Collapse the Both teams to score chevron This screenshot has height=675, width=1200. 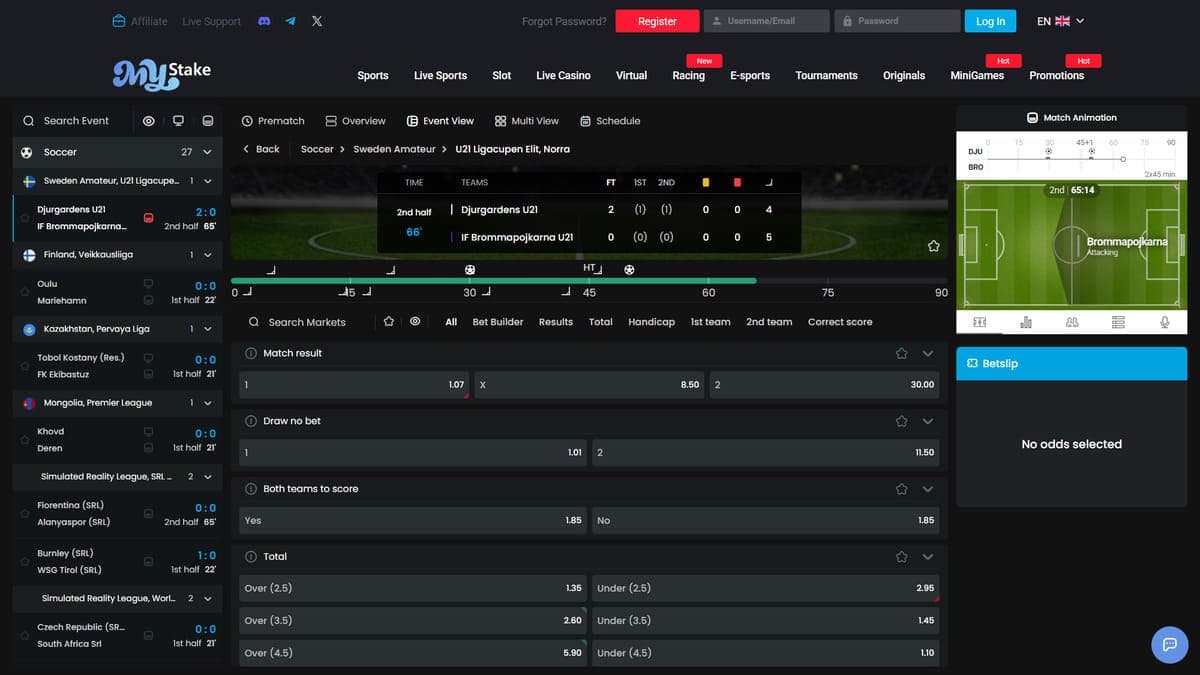tap(928, 489)
